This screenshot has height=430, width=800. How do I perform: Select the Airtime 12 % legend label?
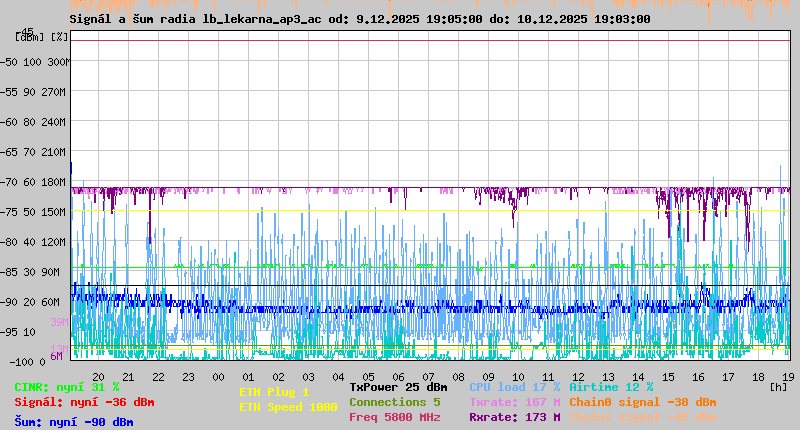point(611,387)
